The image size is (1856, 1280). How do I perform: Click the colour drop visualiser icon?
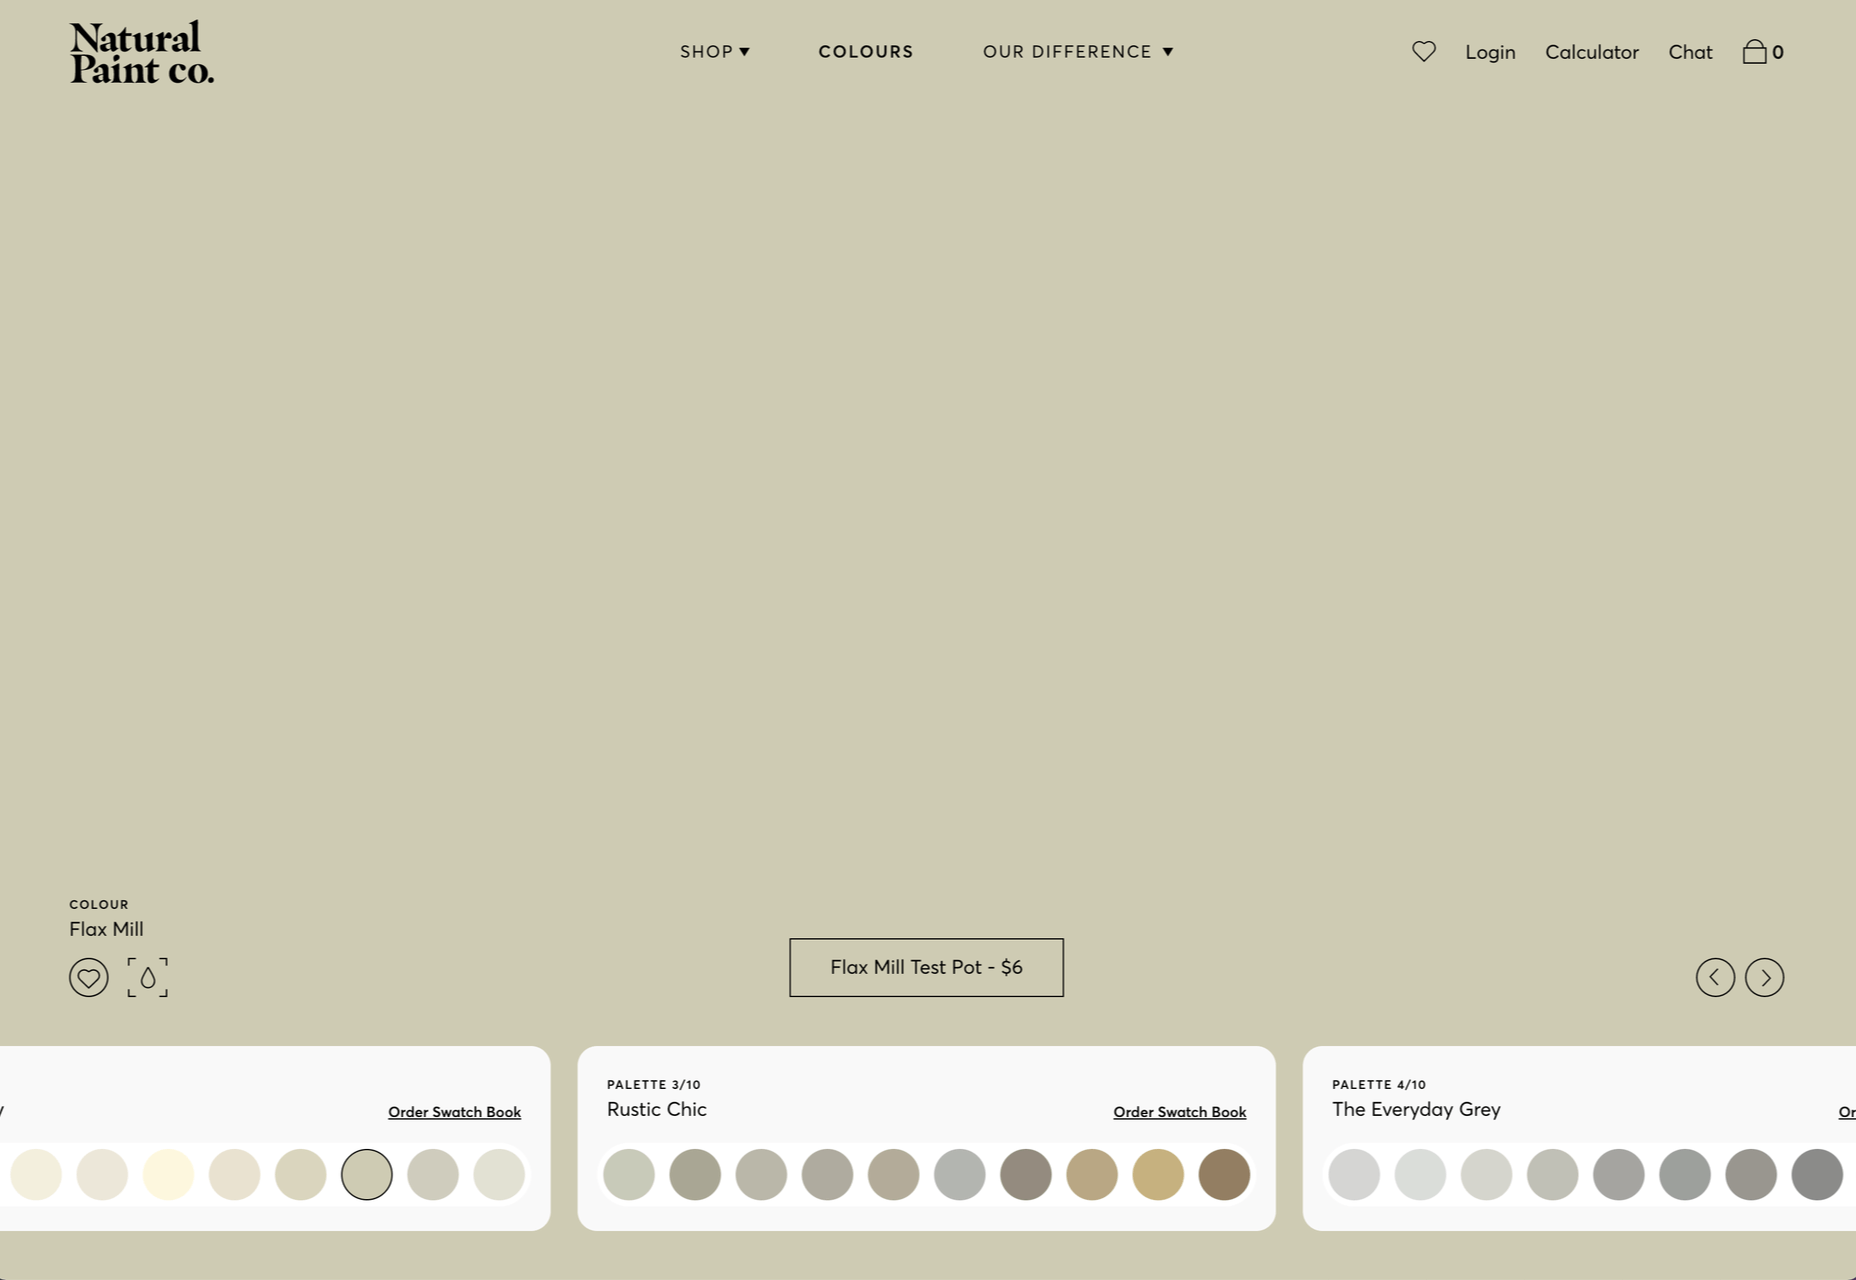click(x=147, y=977)
